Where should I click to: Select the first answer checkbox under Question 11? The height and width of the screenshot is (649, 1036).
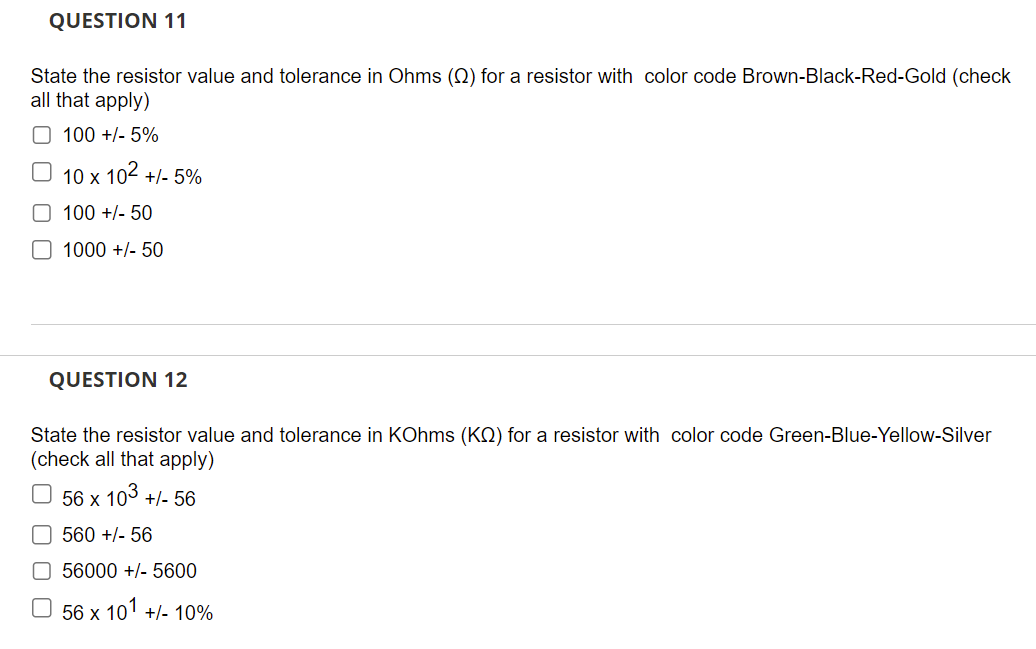tap(41, 134)
